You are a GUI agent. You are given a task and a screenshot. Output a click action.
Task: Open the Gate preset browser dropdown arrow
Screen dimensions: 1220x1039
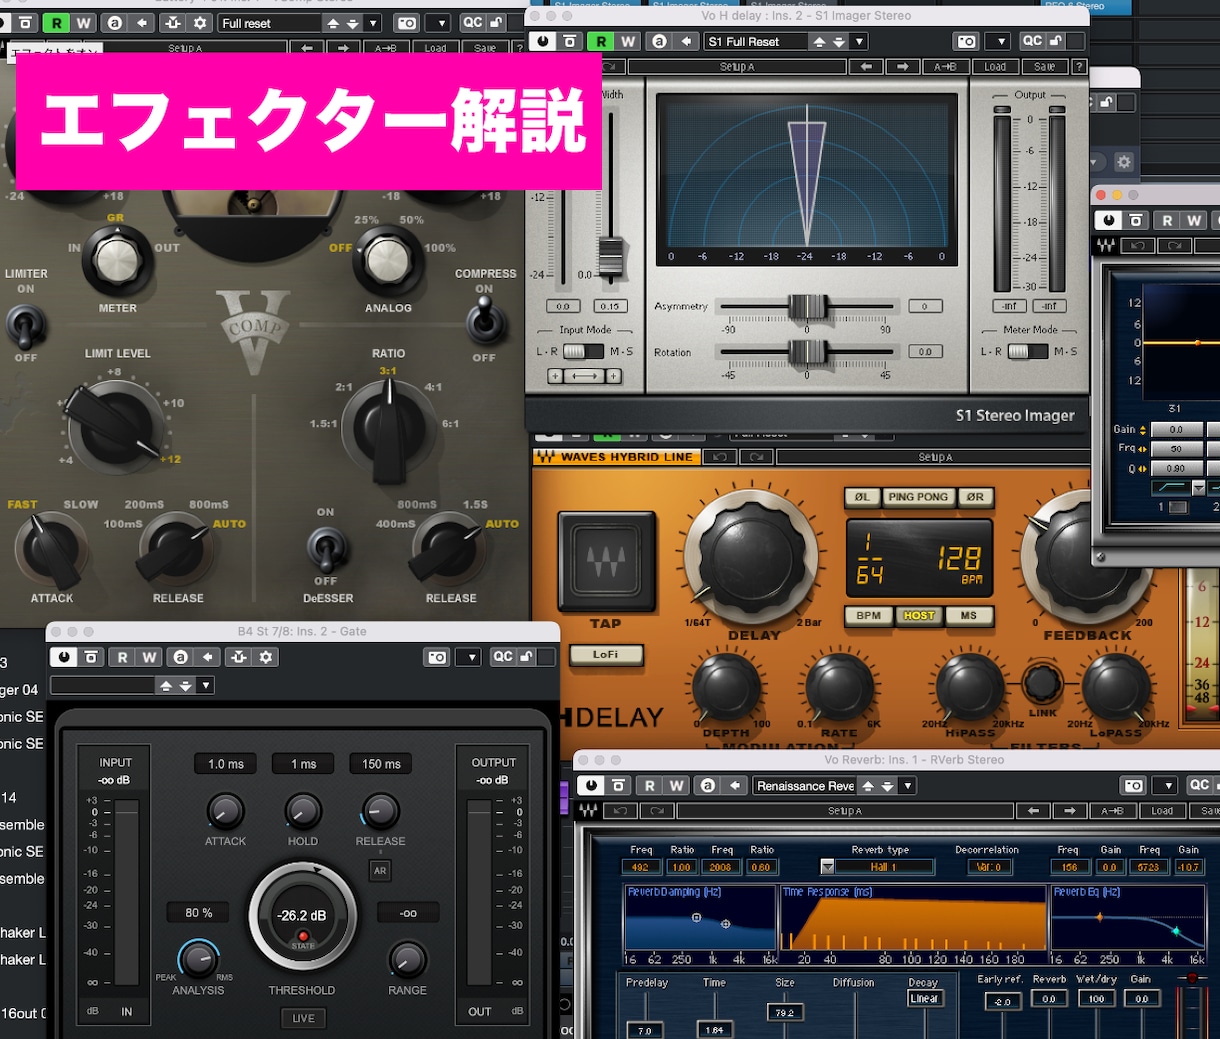coord(205,685)
